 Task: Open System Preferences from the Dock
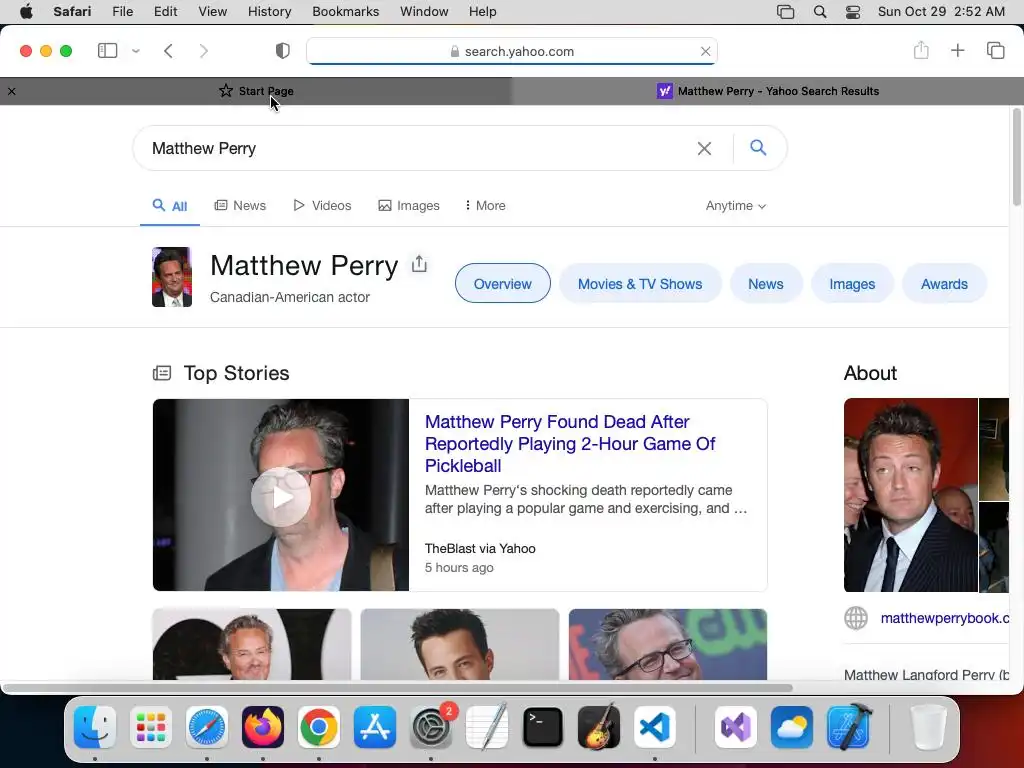(x=431, y=727)
